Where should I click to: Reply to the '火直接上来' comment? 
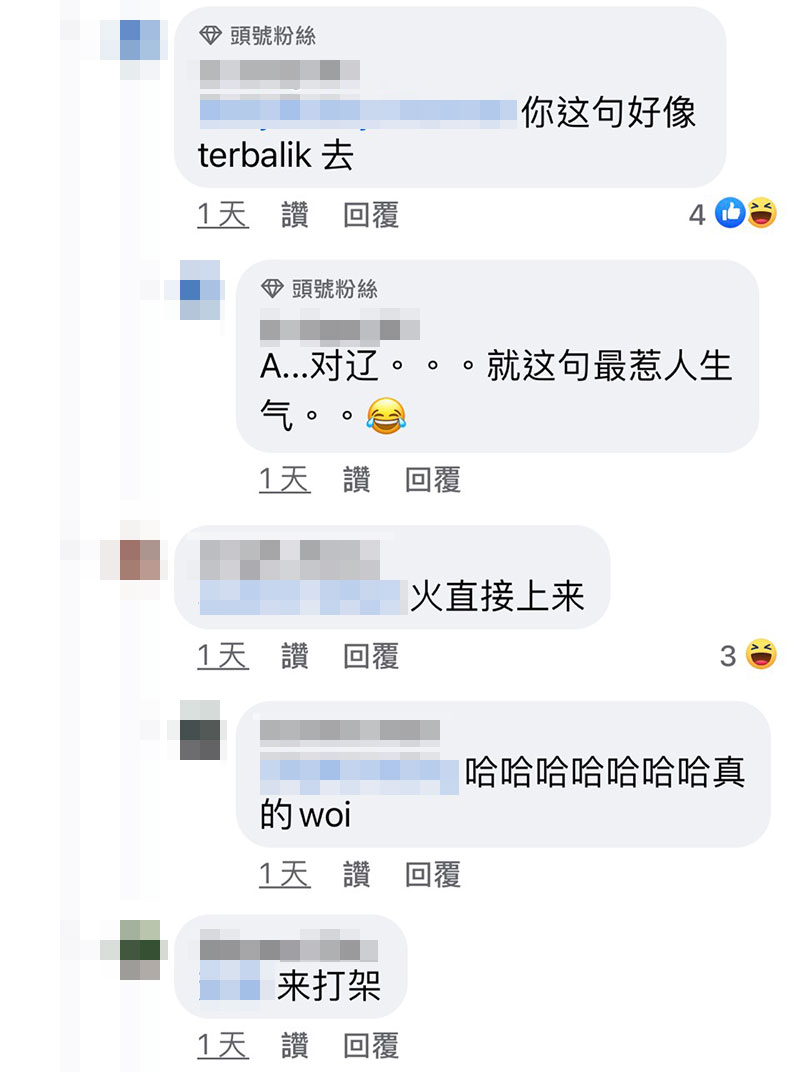click(371, 656)
